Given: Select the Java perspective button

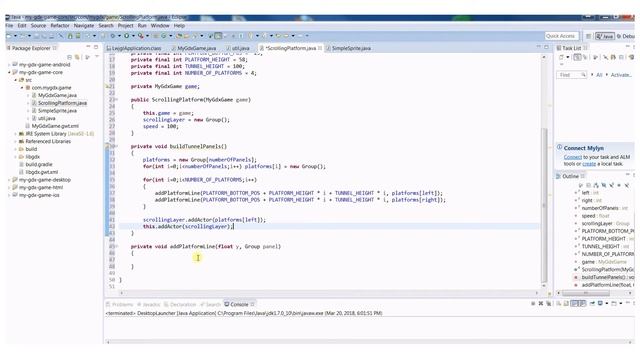Looking at the screenshot, I should 604,36.
